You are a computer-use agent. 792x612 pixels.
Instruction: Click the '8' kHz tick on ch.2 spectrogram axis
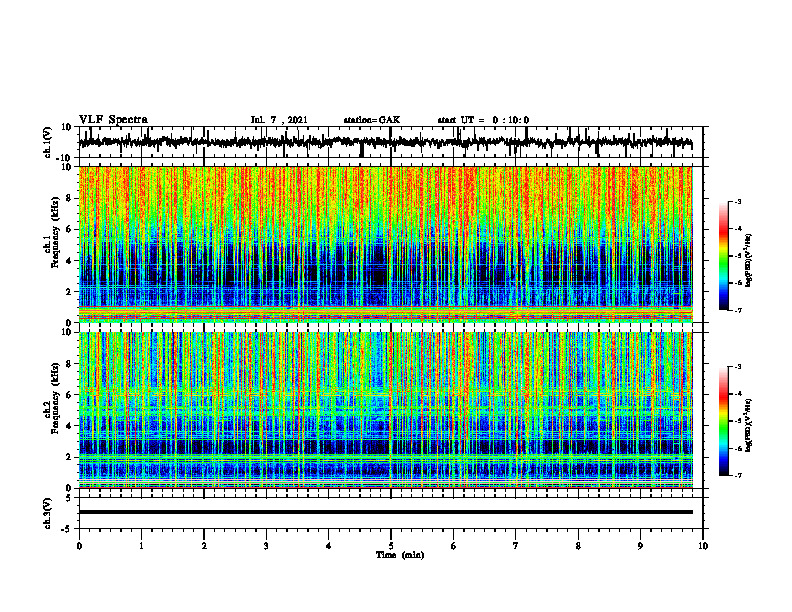tap(69, 364)
